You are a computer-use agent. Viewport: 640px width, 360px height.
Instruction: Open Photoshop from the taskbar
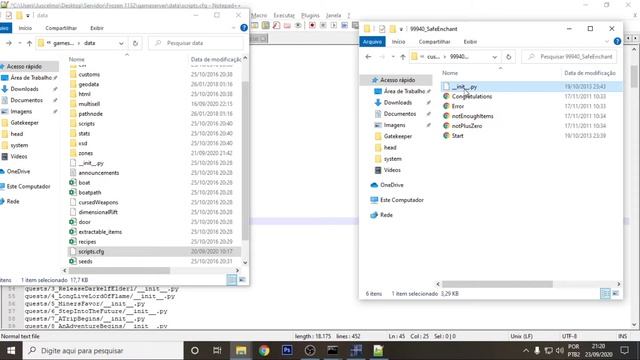(287, 351)
